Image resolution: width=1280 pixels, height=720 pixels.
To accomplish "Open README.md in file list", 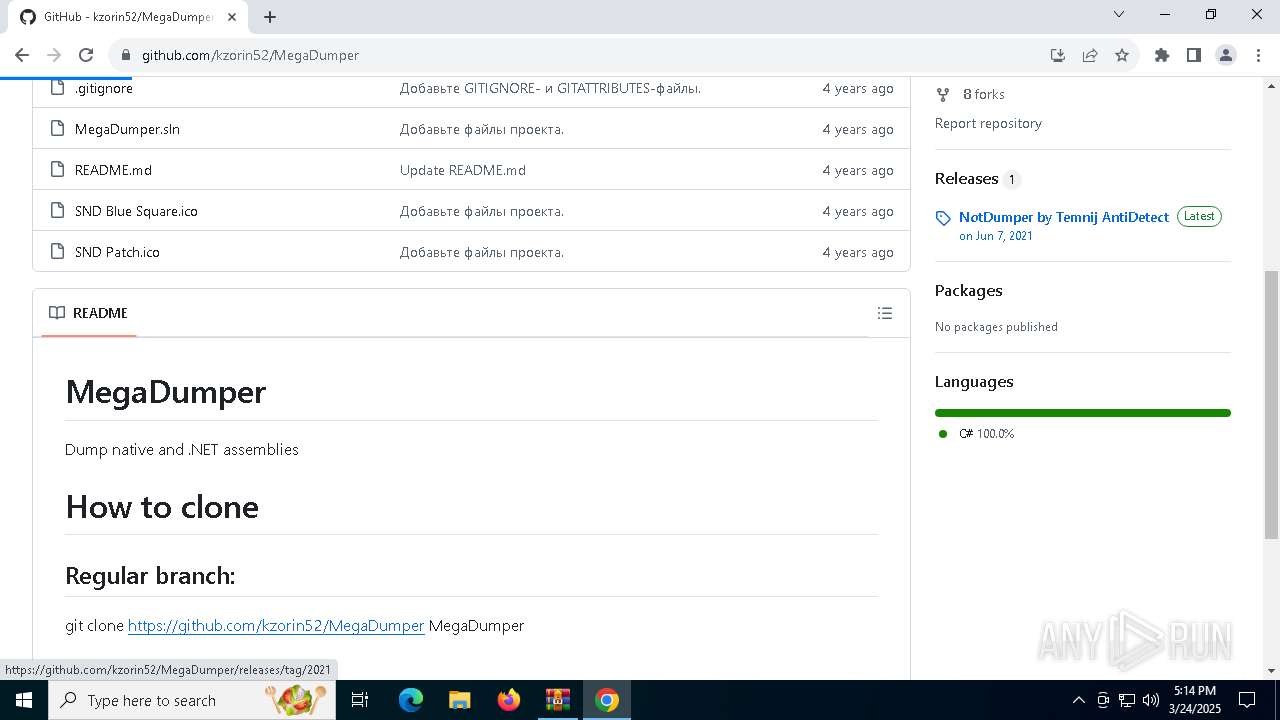I will click(x=113, y=170).
